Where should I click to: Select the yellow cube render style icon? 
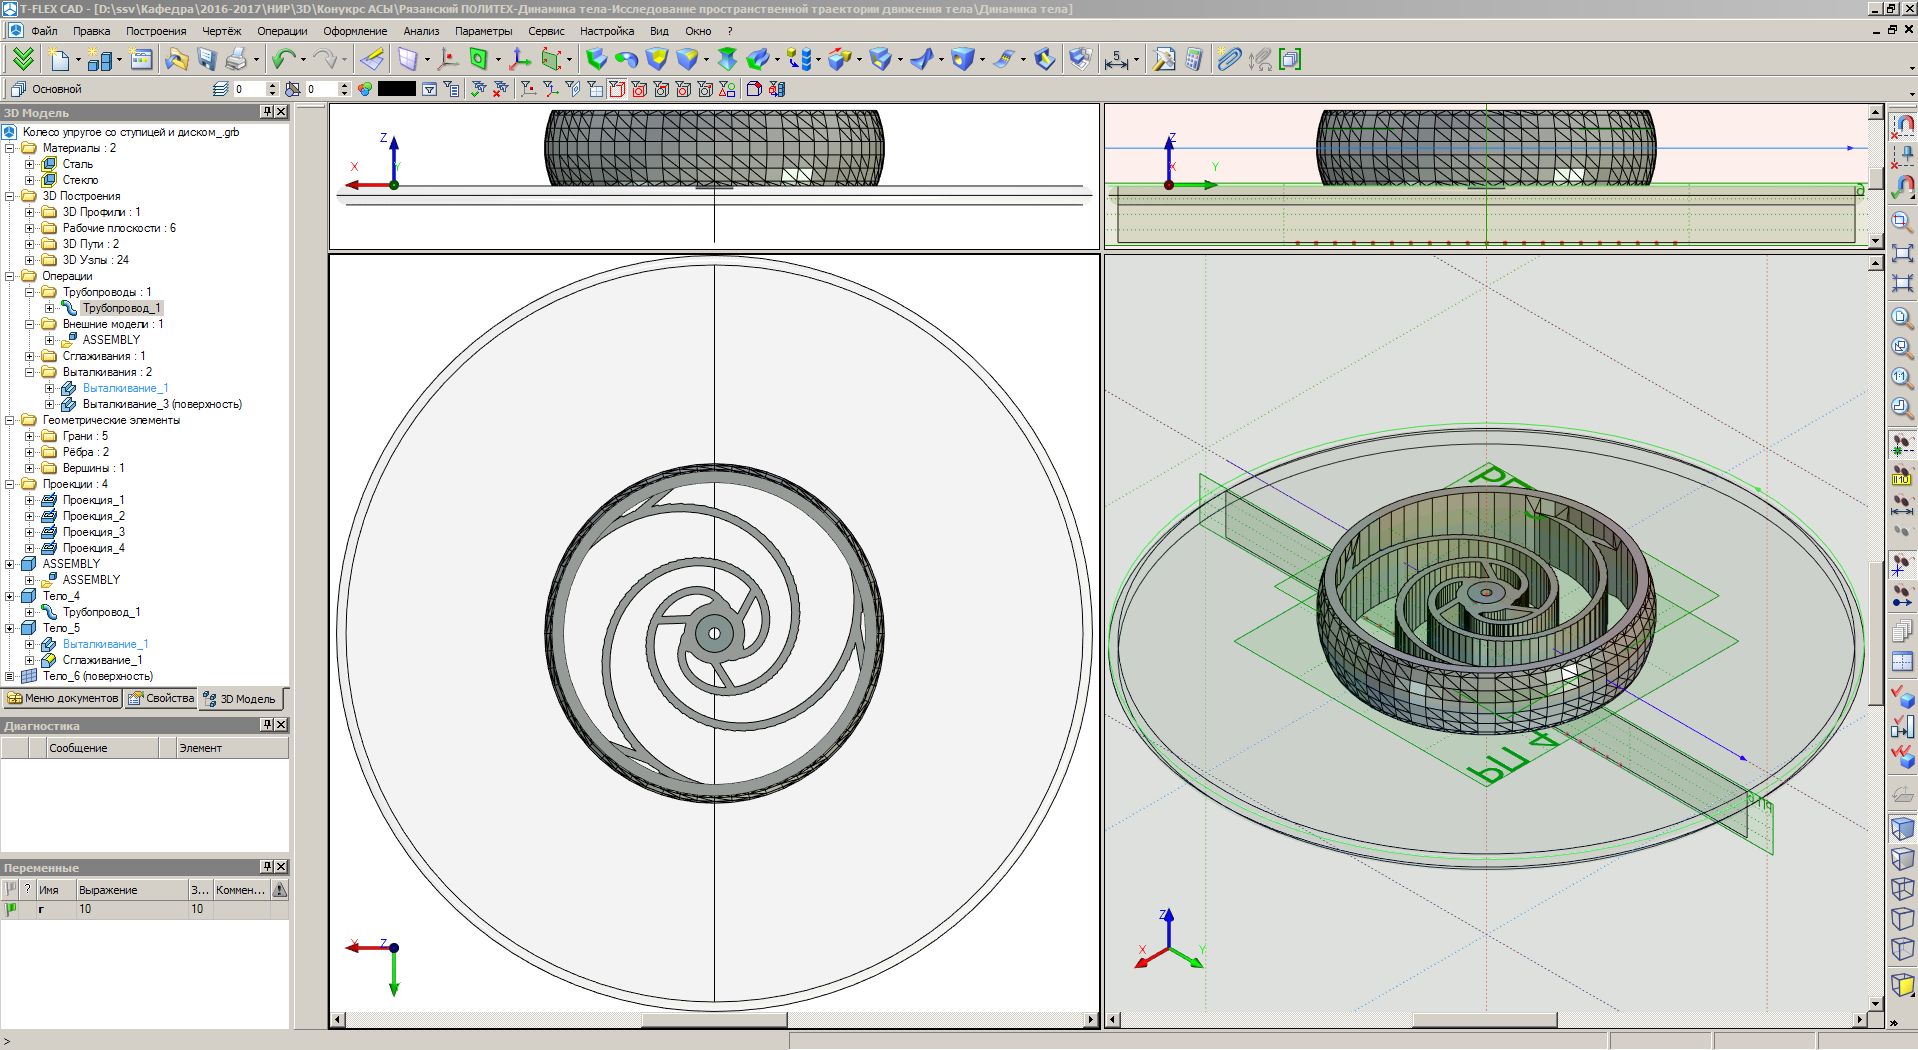click(1902, 984)
